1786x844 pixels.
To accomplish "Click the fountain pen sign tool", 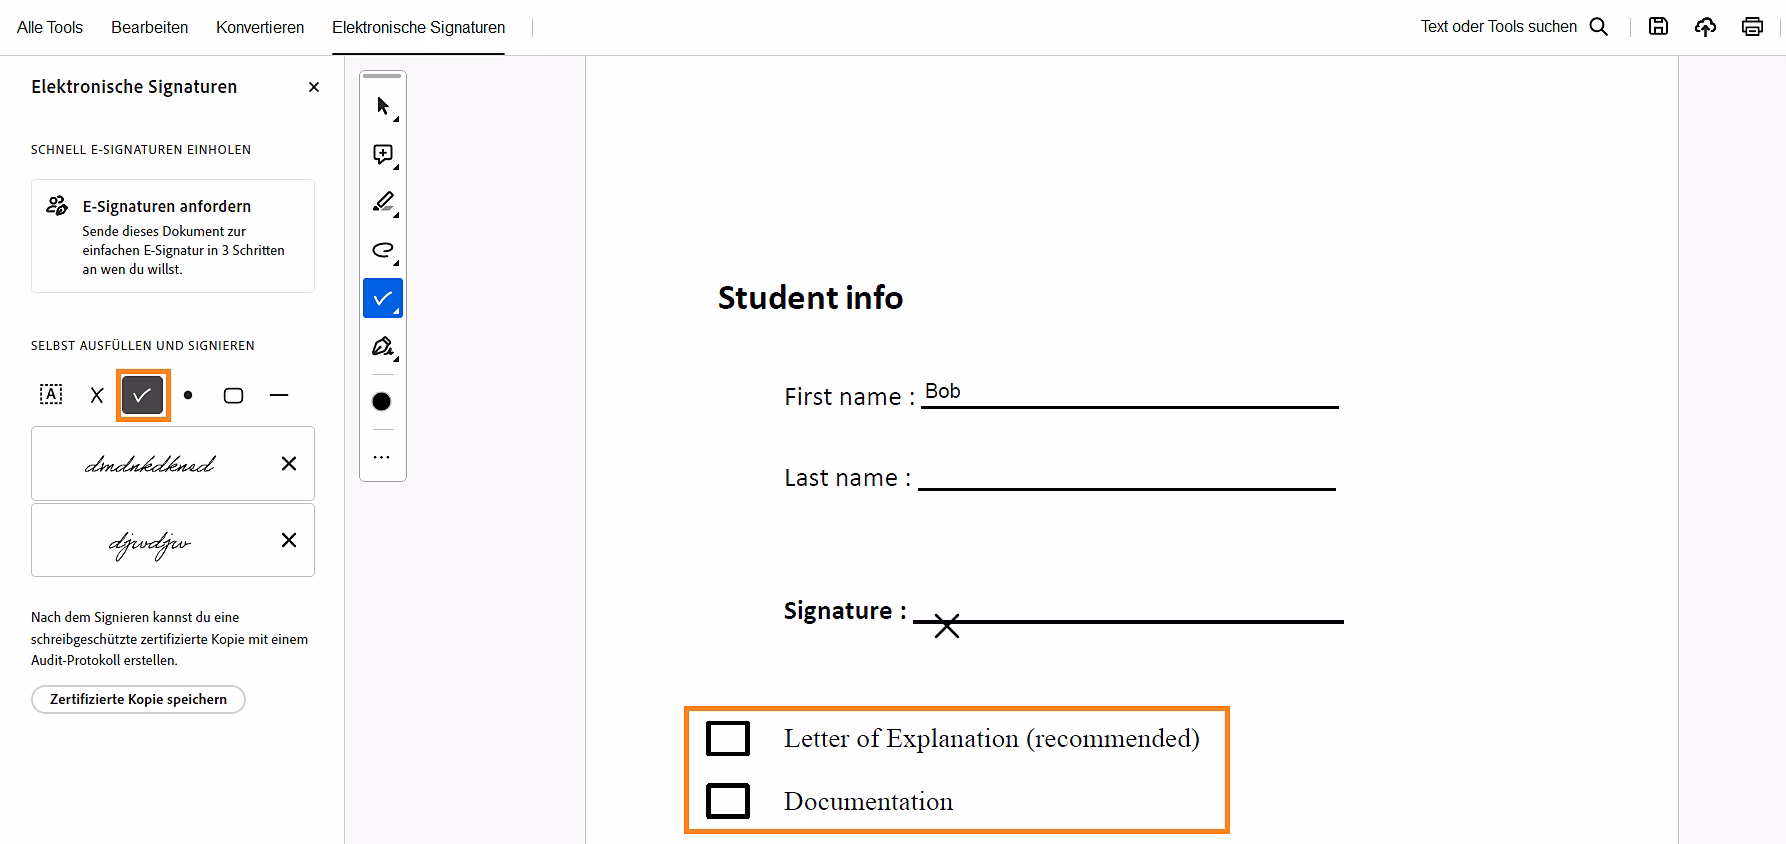I will tap(383, 347).
